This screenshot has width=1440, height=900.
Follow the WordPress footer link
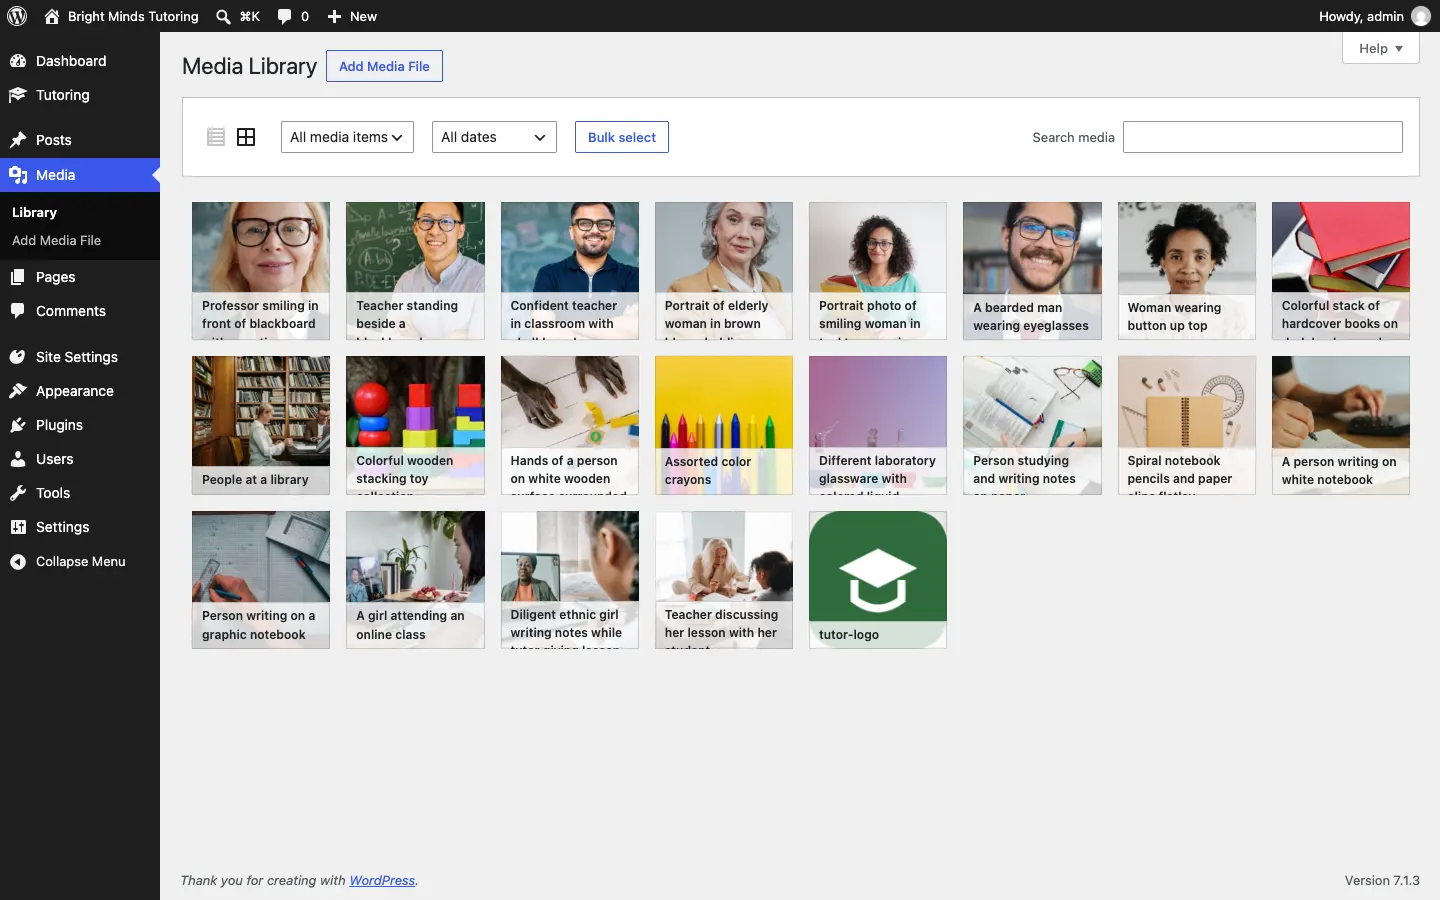coord(382,880)
